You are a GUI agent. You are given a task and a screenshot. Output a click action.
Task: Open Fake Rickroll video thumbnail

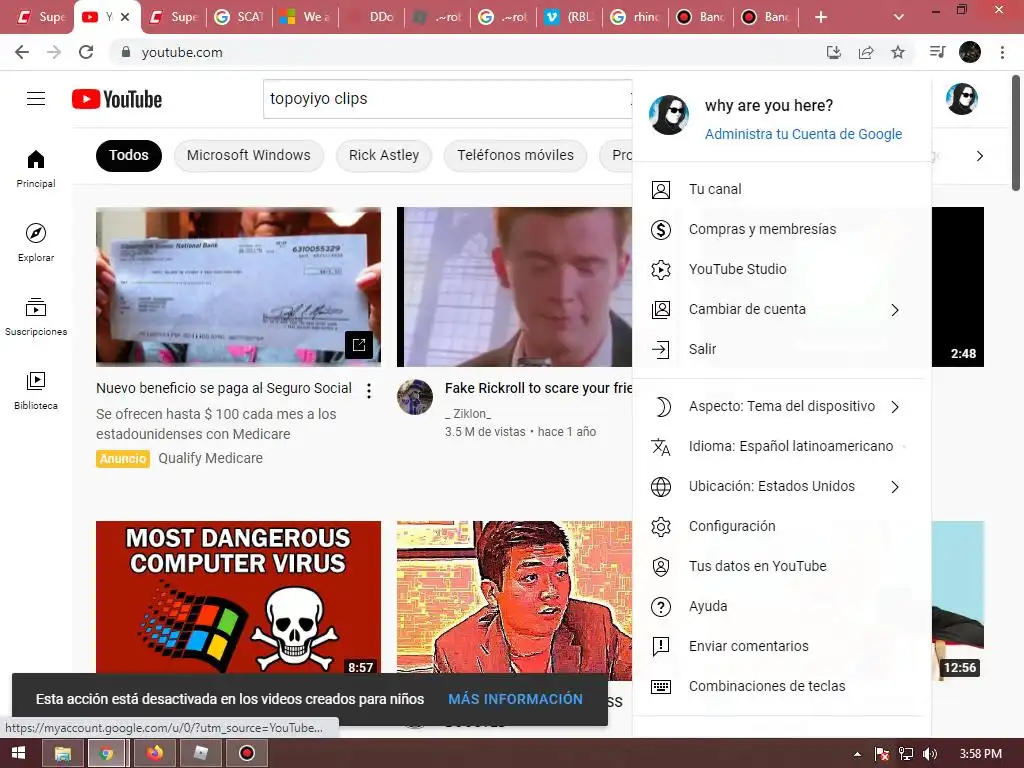pyautogui.click(x=515, y=287)
